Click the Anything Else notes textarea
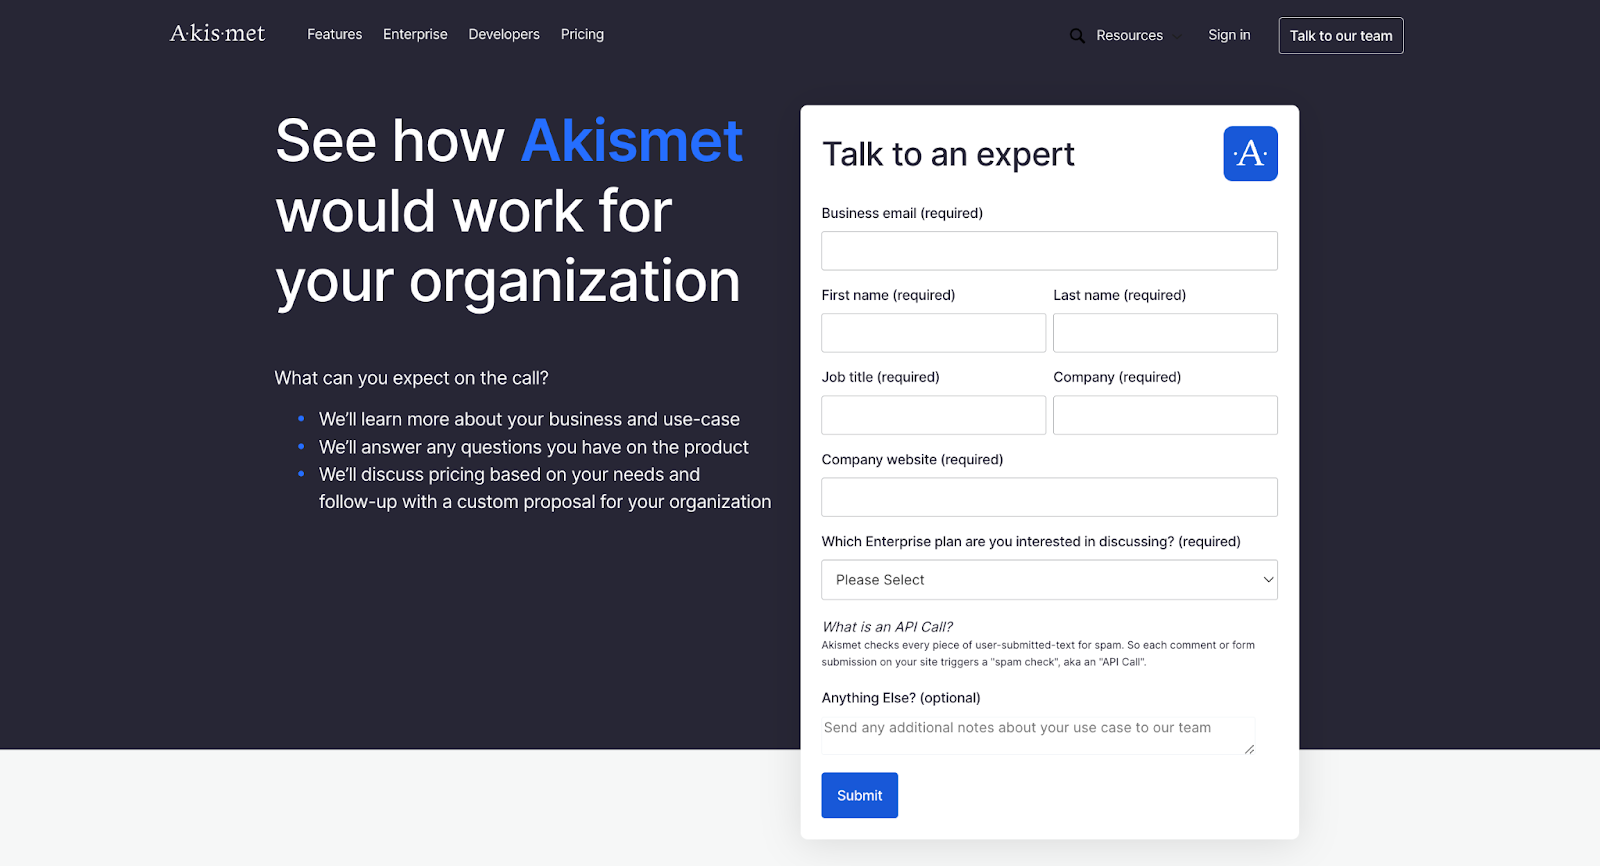Image resolution: width=1600 pixels, height=866 pixels. pyautogui.click(x=1036, y=735)
